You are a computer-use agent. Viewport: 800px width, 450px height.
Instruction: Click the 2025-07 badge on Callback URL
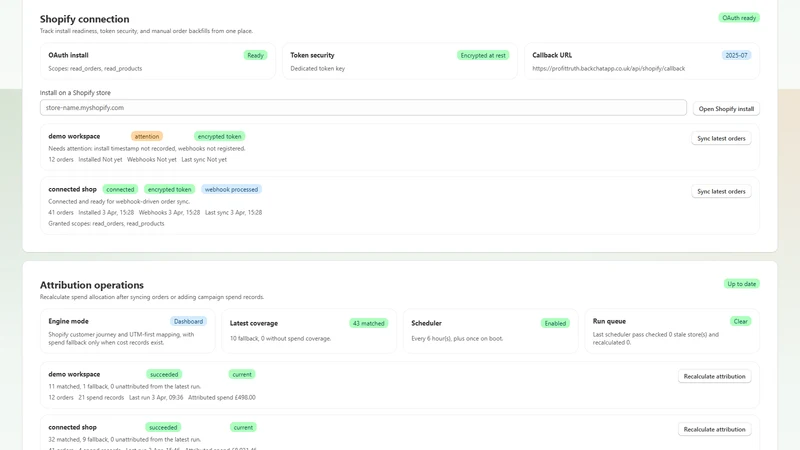[x=736, y=55]
